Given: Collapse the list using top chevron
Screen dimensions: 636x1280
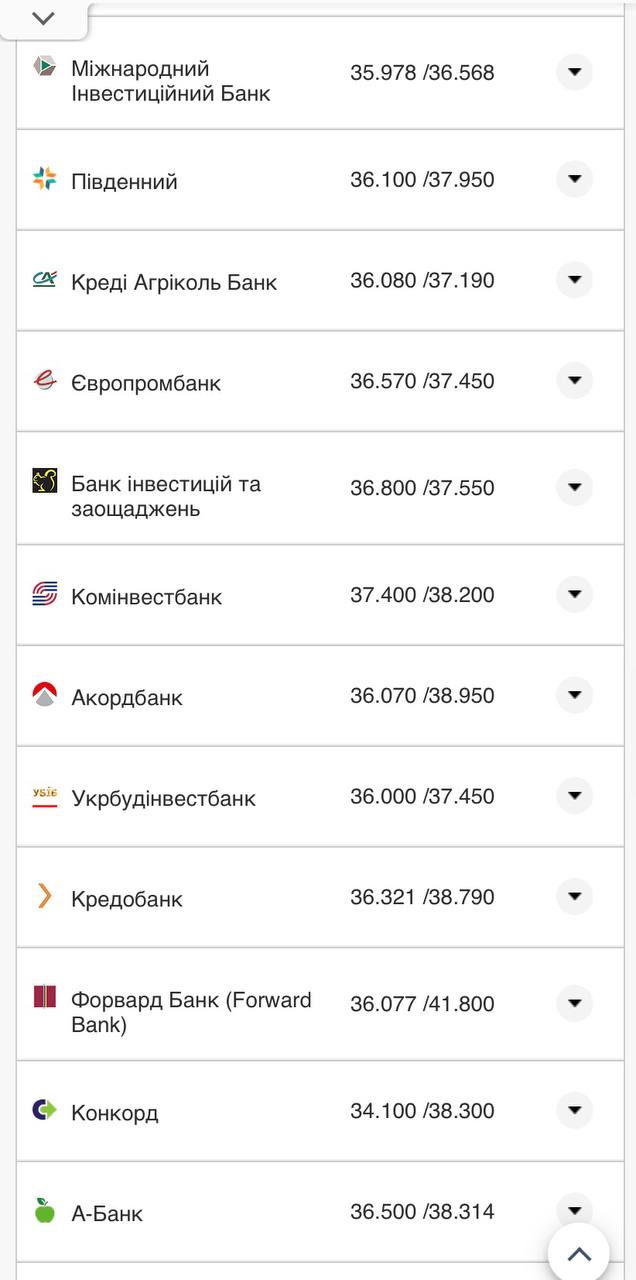Looking at the screenshot, I should (42, 17).
